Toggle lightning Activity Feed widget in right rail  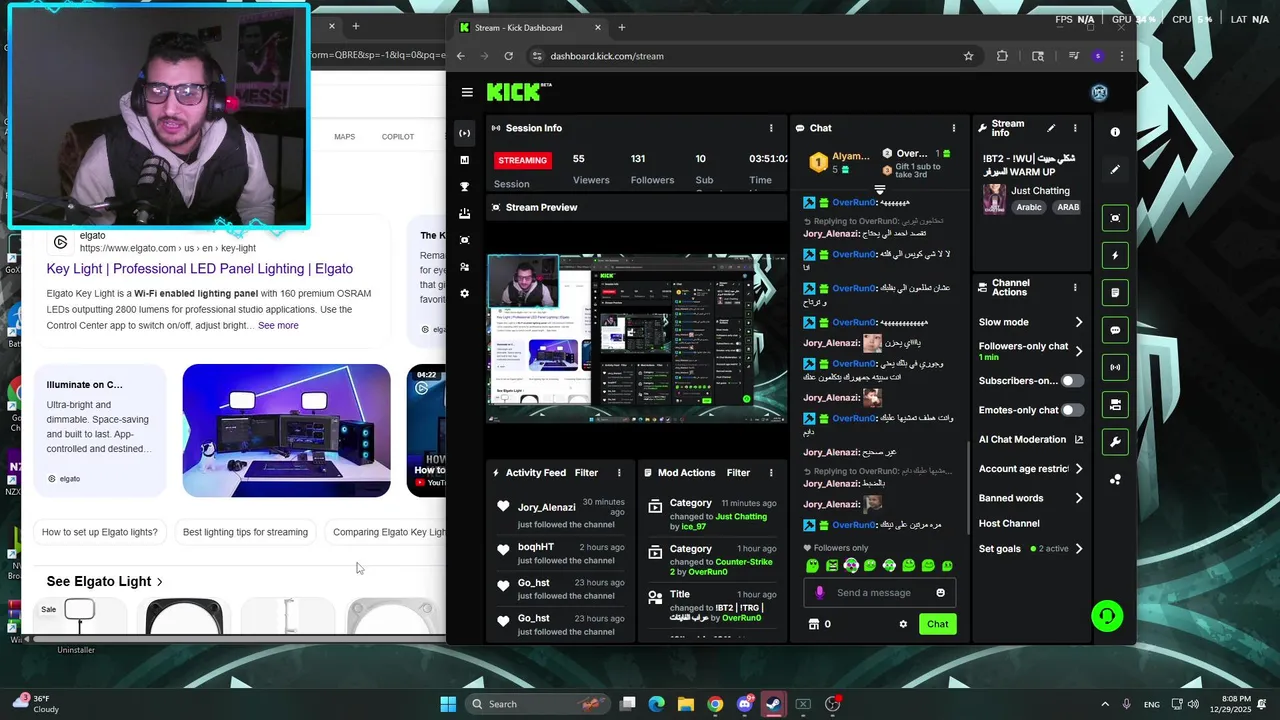click(1115, 256)
